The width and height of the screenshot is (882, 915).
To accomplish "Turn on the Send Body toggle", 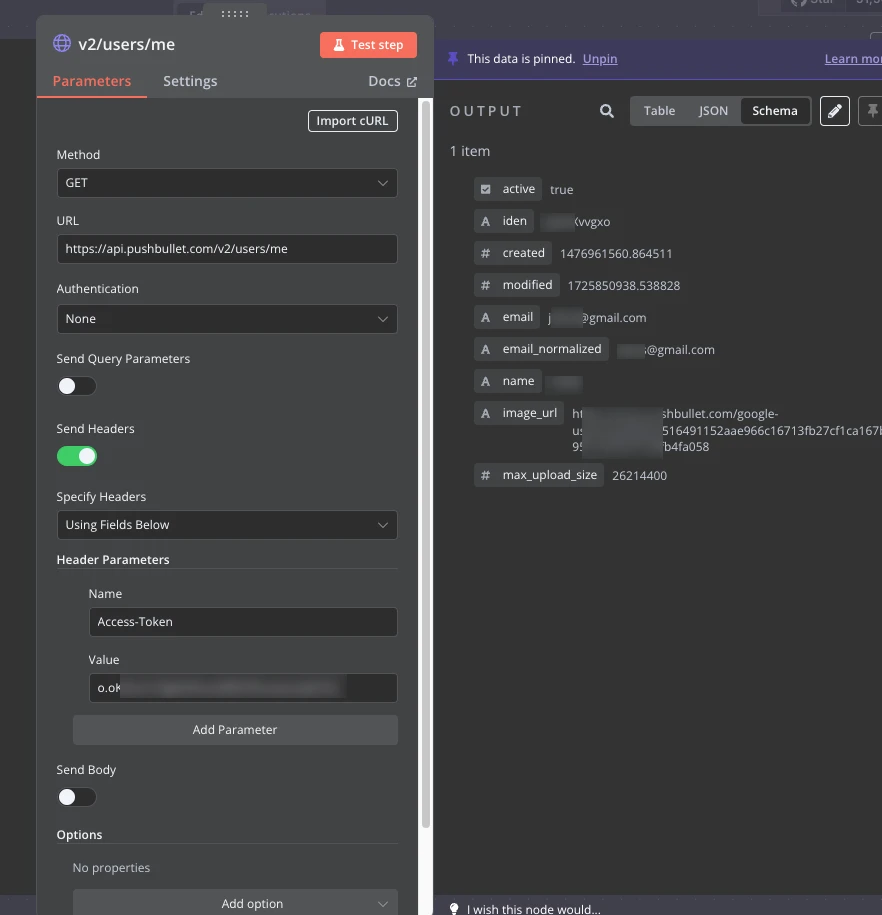I will coord(77,797).
